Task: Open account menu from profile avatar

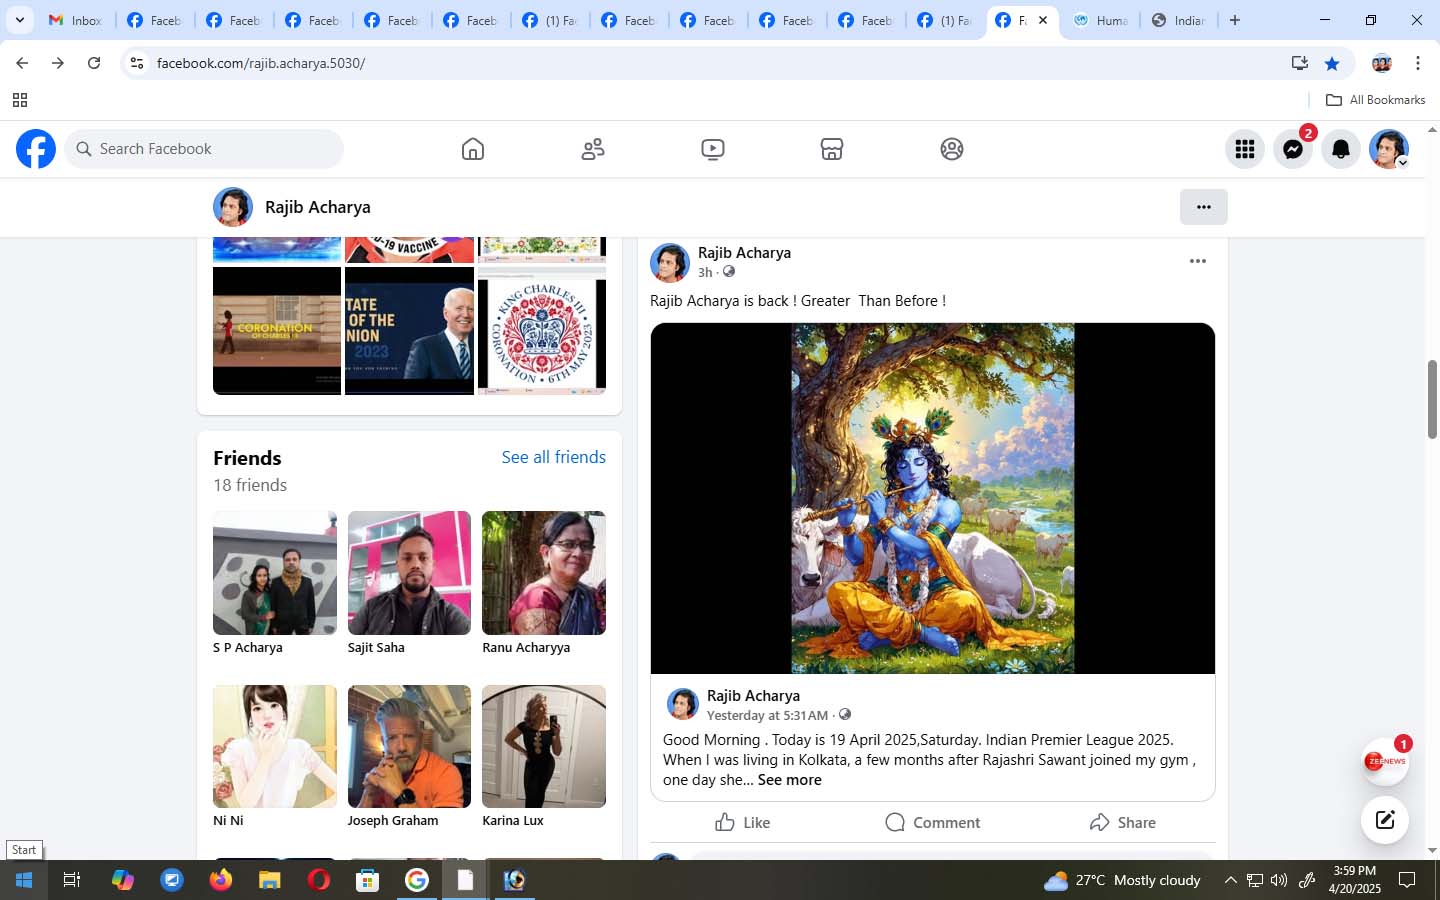Action: (1389, 149)
